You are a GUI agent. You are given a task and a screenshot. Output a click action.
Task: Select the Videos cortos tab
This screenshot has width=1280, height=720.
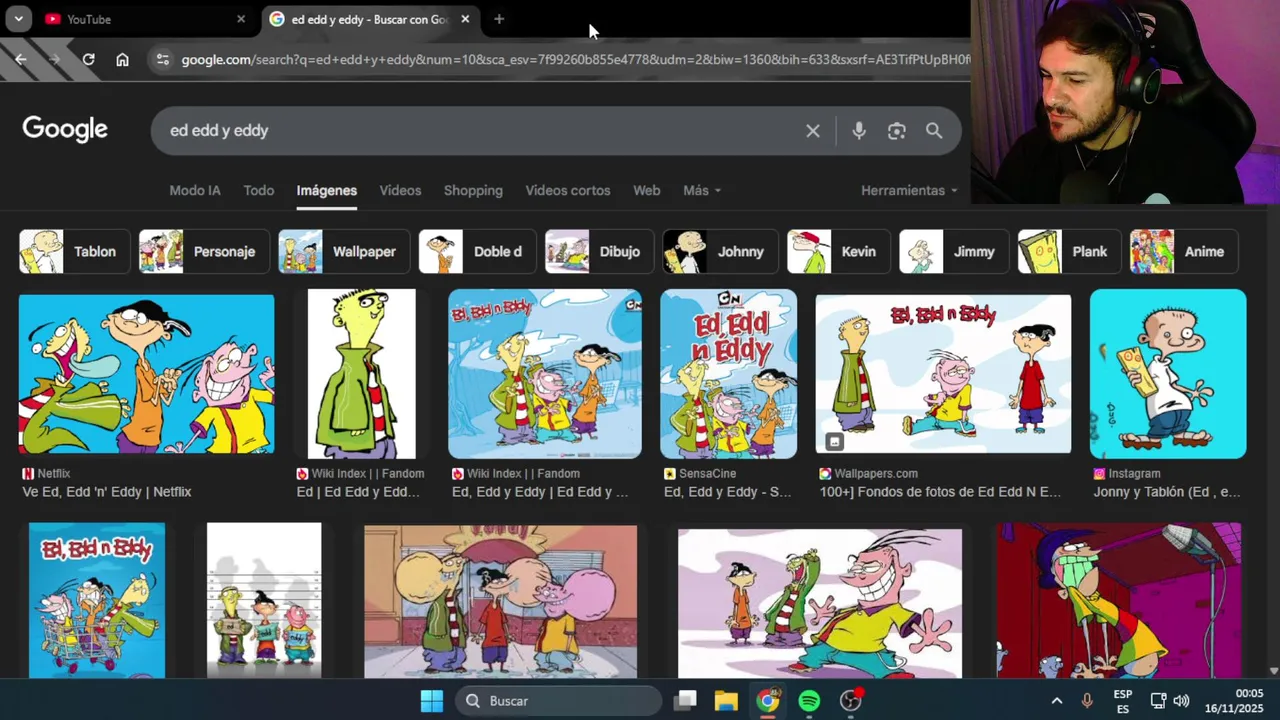(x=568, y=190)
